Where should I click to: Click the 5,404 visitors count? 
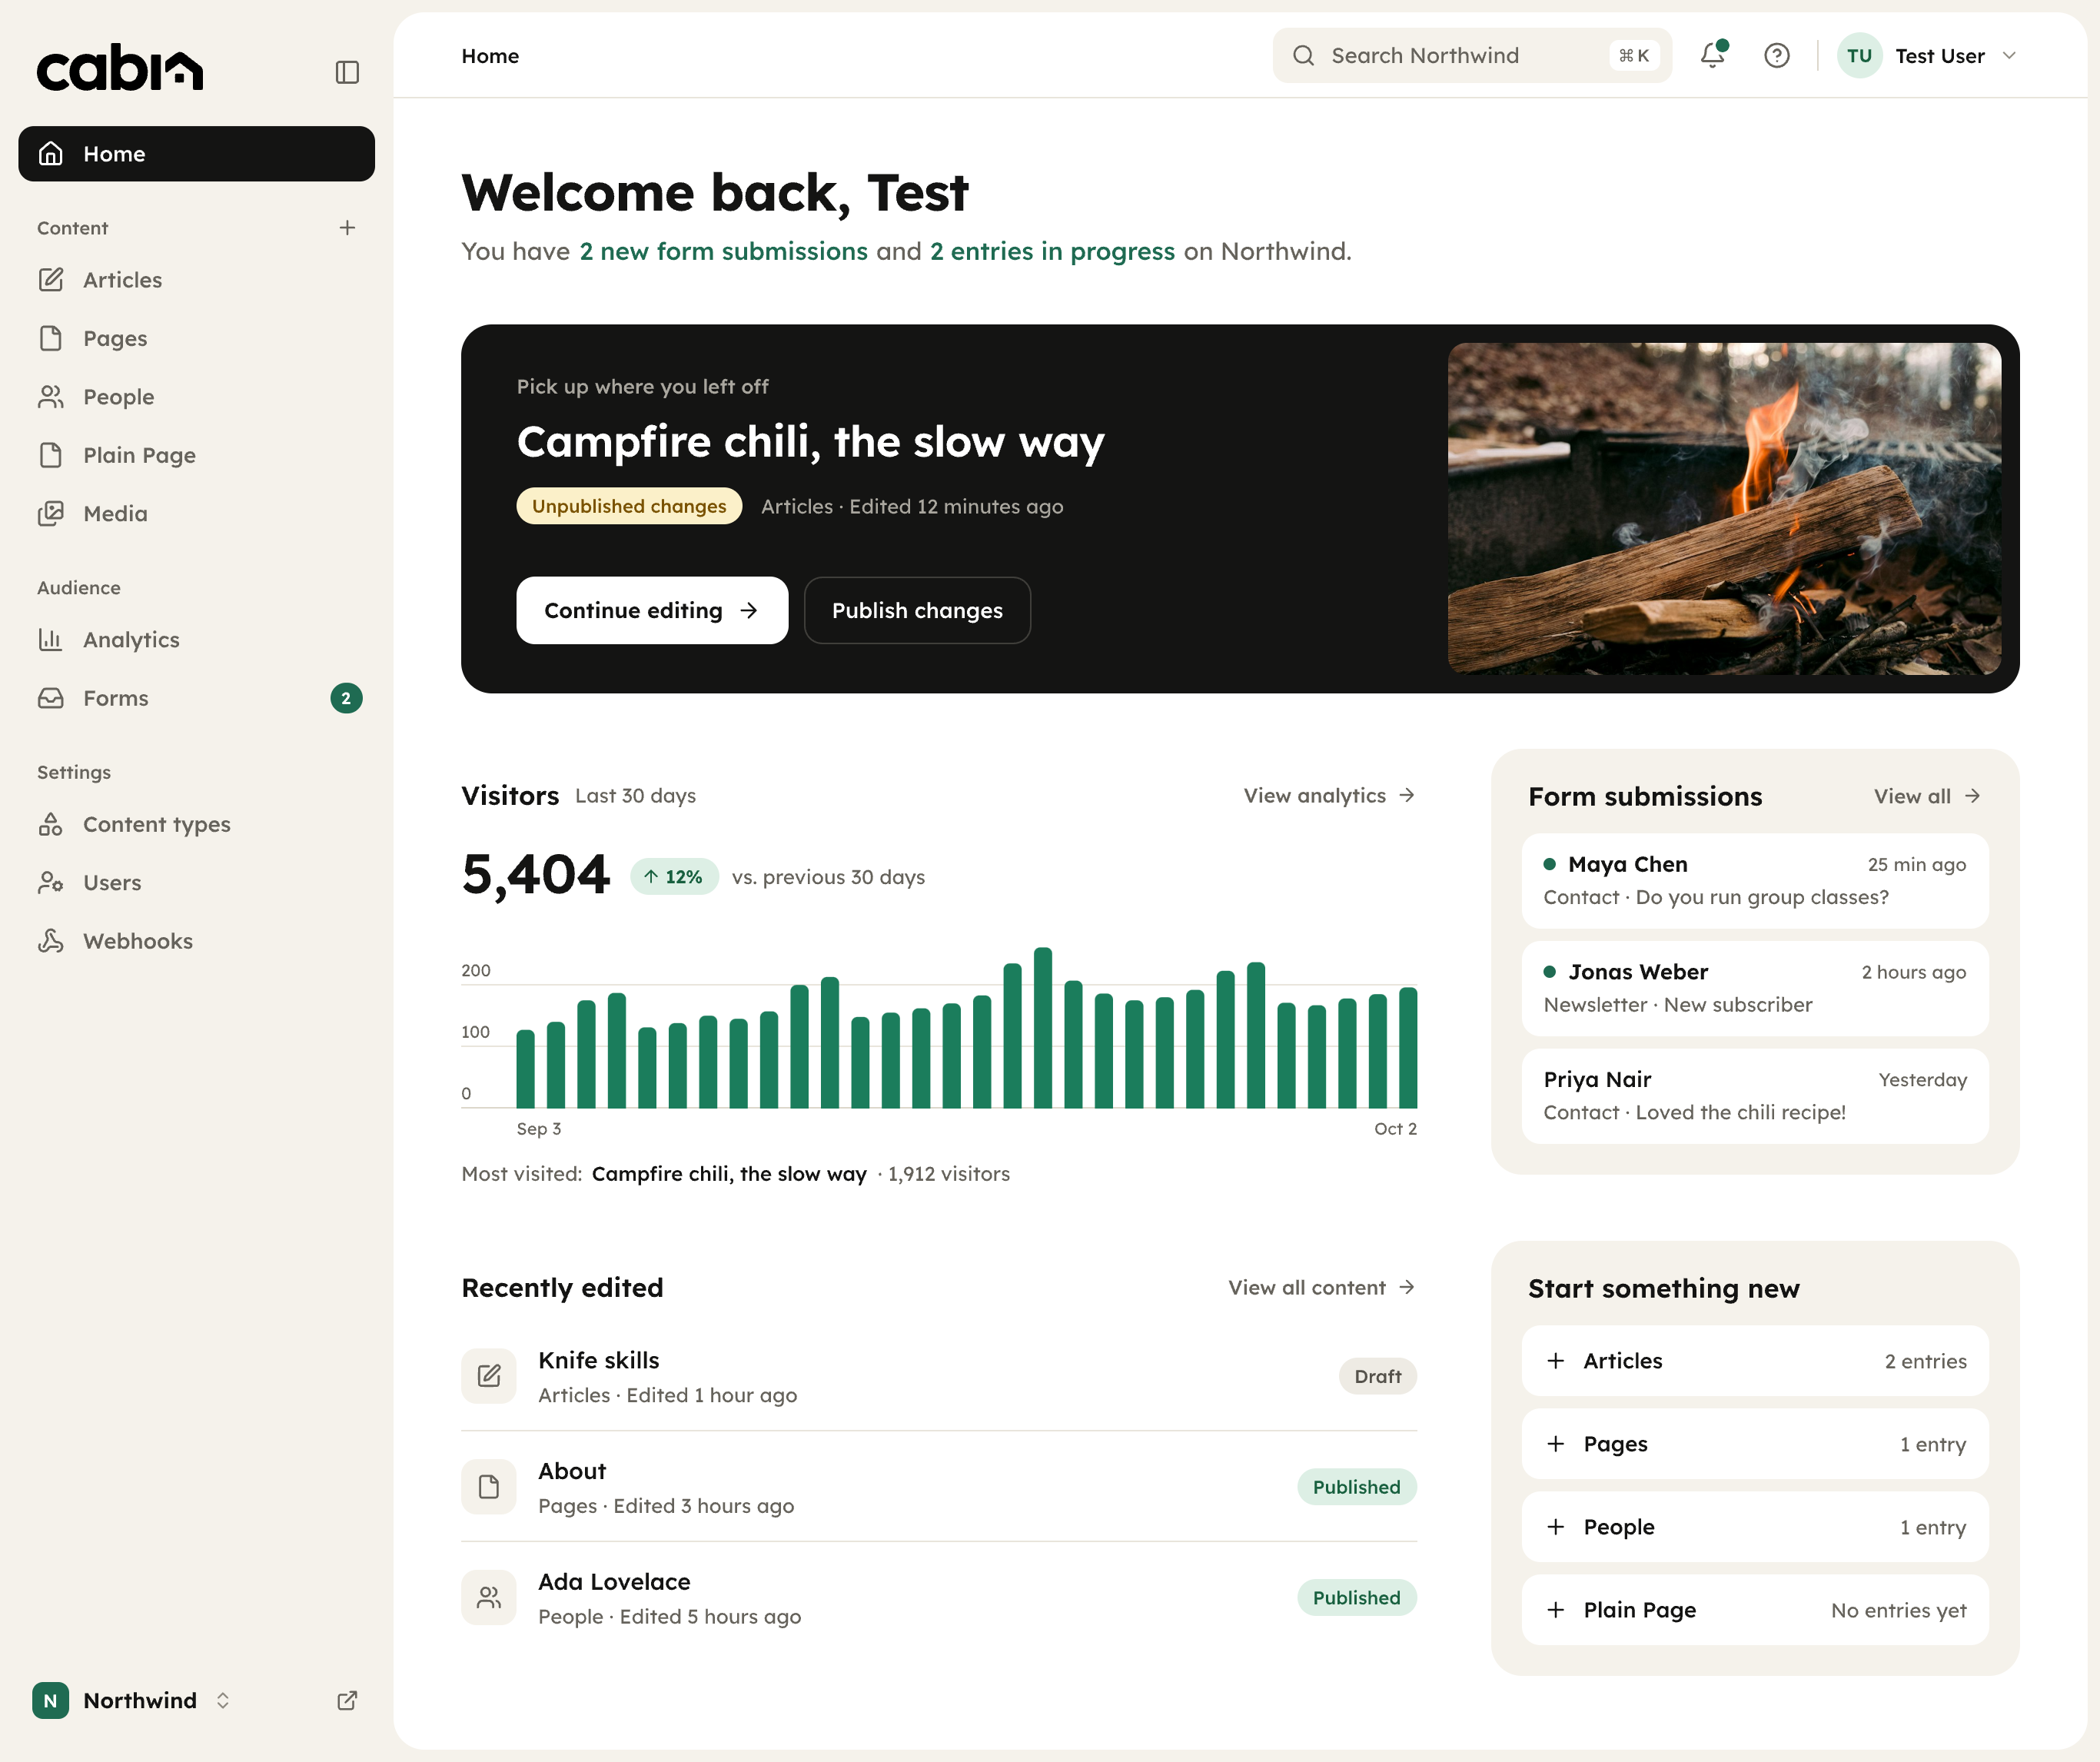pyautogui.click(x=535, y=874)
